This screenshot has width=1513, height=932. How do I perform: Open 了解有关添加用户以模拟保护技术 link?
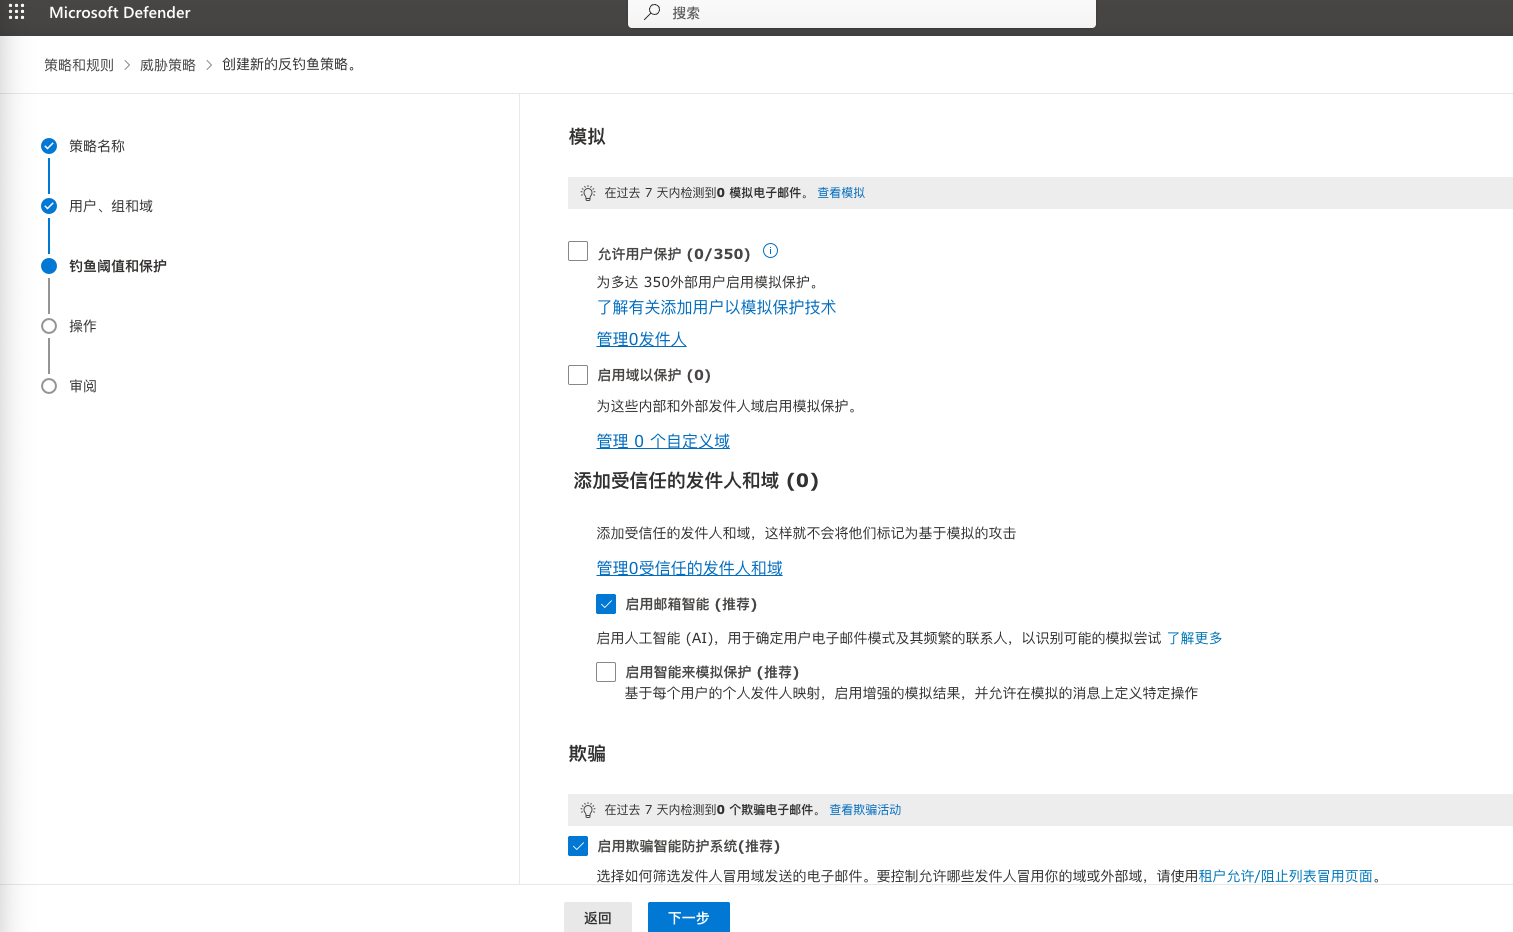point(716,307)
